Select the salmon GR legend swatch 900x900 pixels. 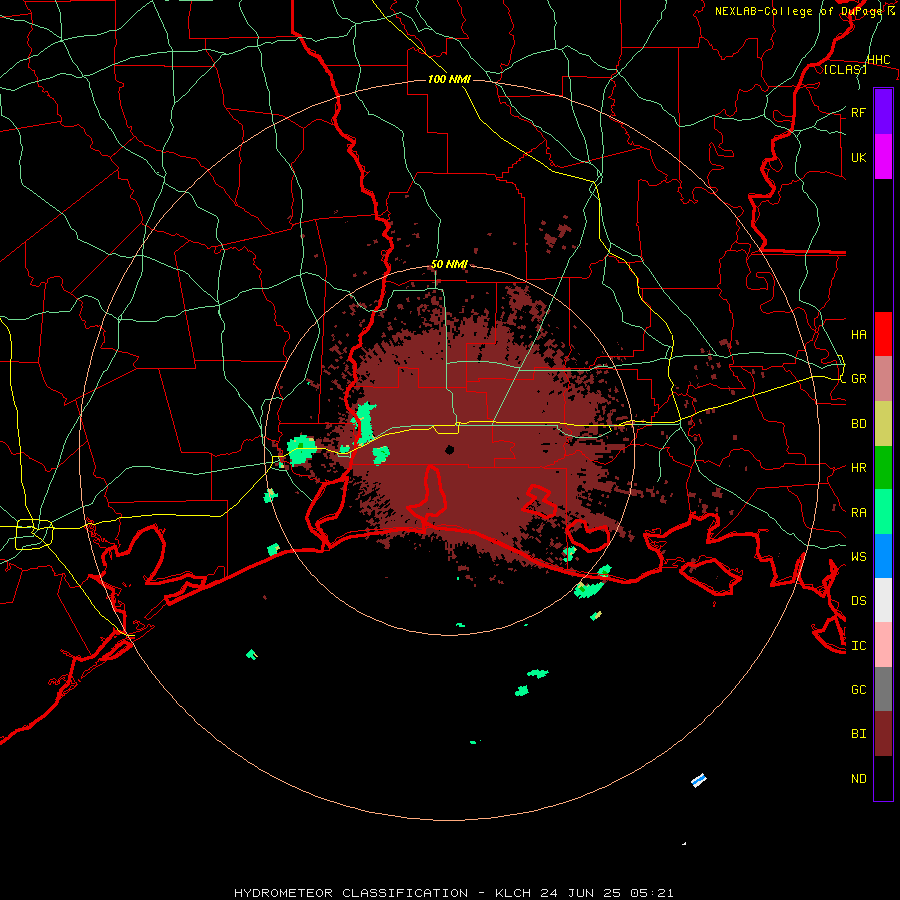click(x=883, y=379)
